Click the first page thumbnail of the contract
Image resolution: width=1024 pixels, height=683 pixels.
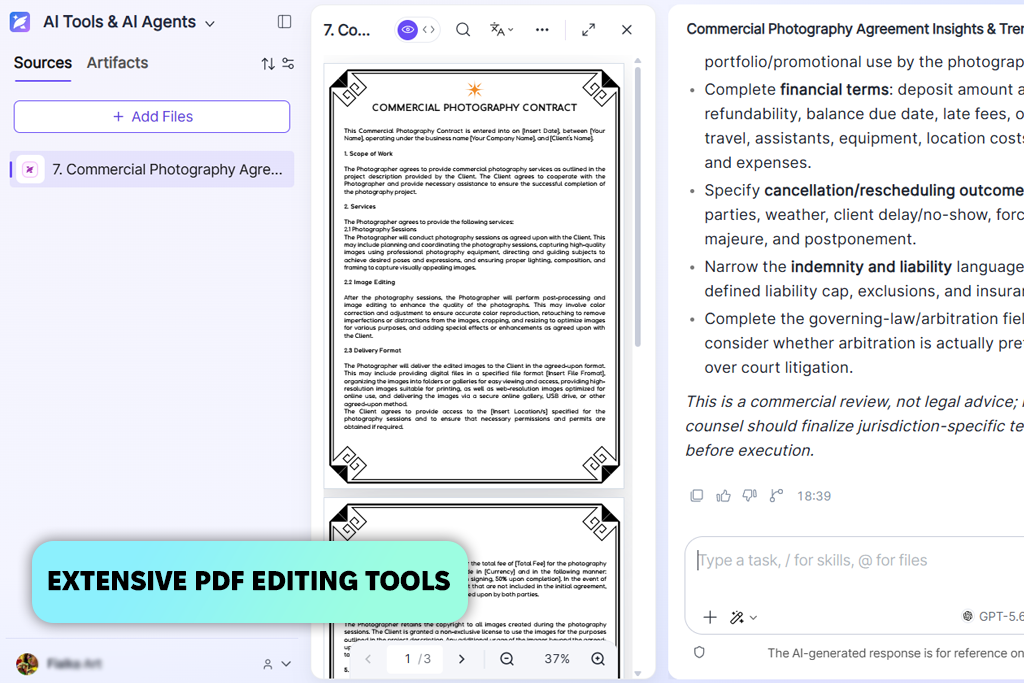click(474, 276)
